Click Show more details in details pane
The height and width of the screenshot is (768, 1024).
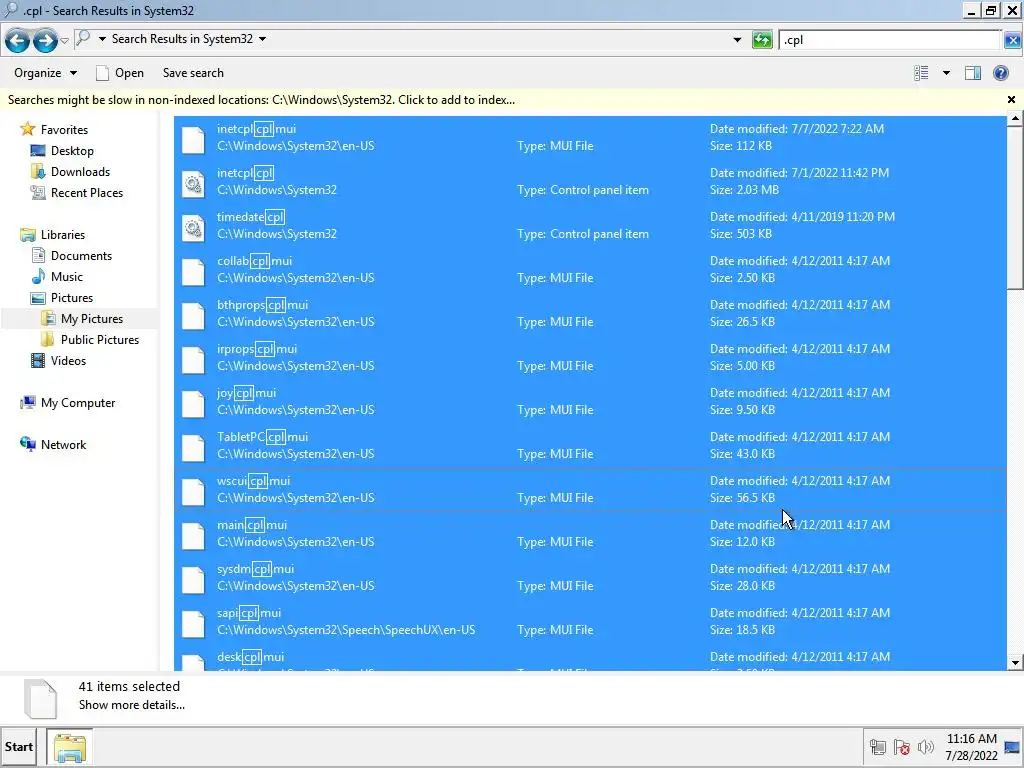pyautogui.click(x=132, y=705)
